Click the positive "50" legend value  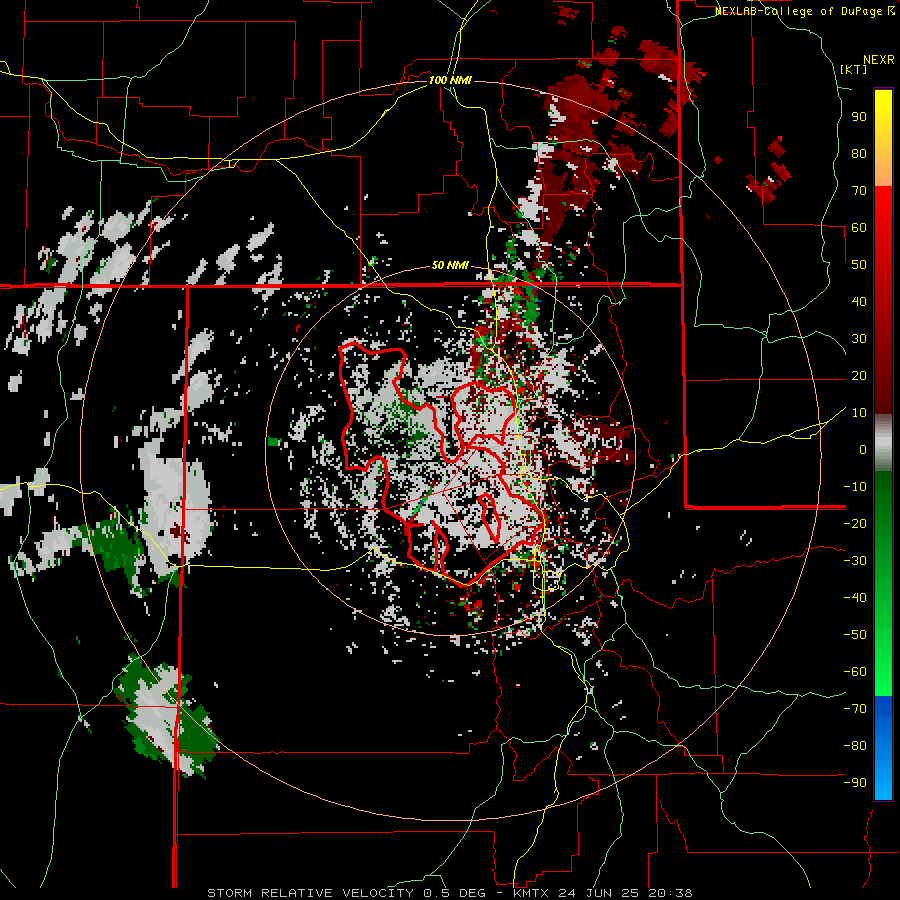click(x=859, y=265)
